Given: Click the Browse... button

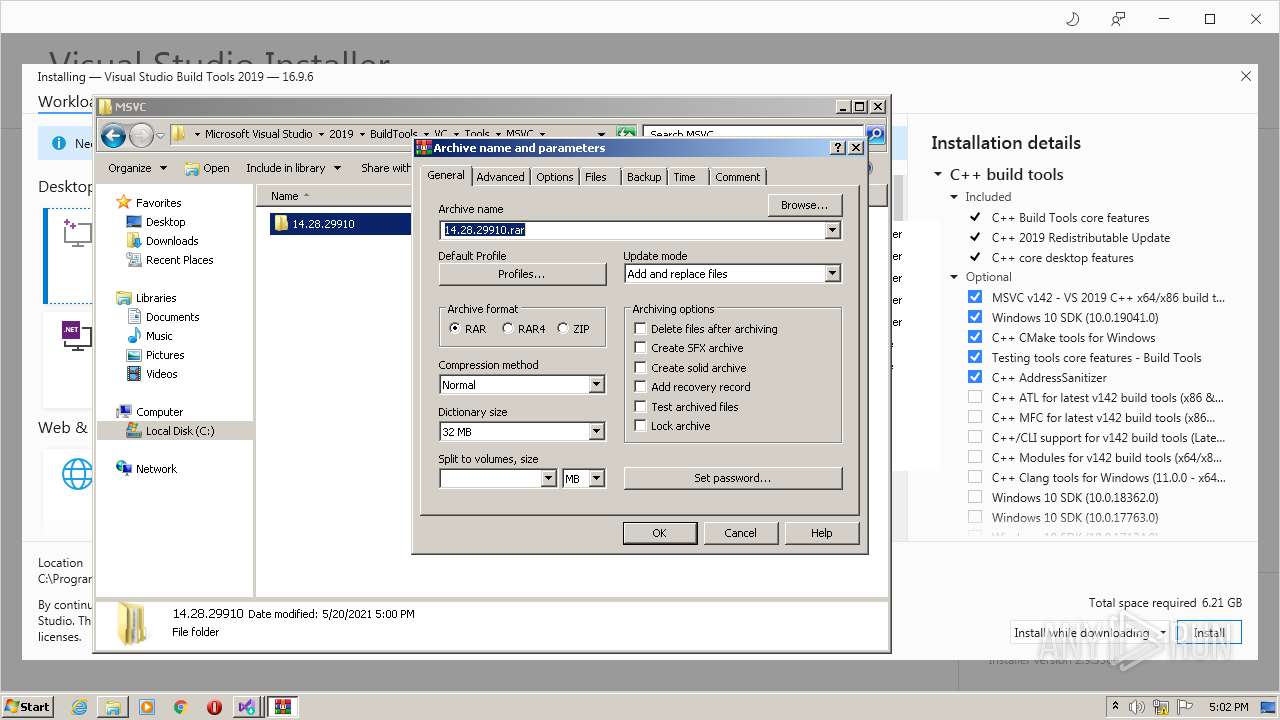Looking at the screenshot, I should (x=805, y=205).
